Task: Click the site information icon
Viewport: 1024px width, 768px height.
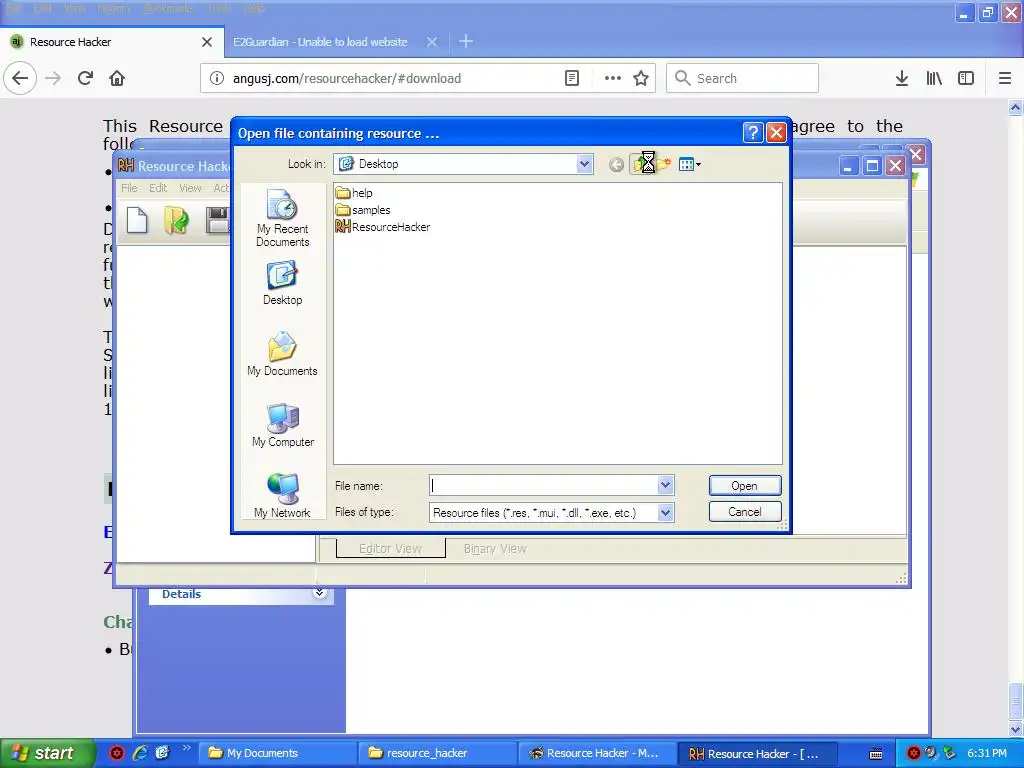Action: (216, 78)
